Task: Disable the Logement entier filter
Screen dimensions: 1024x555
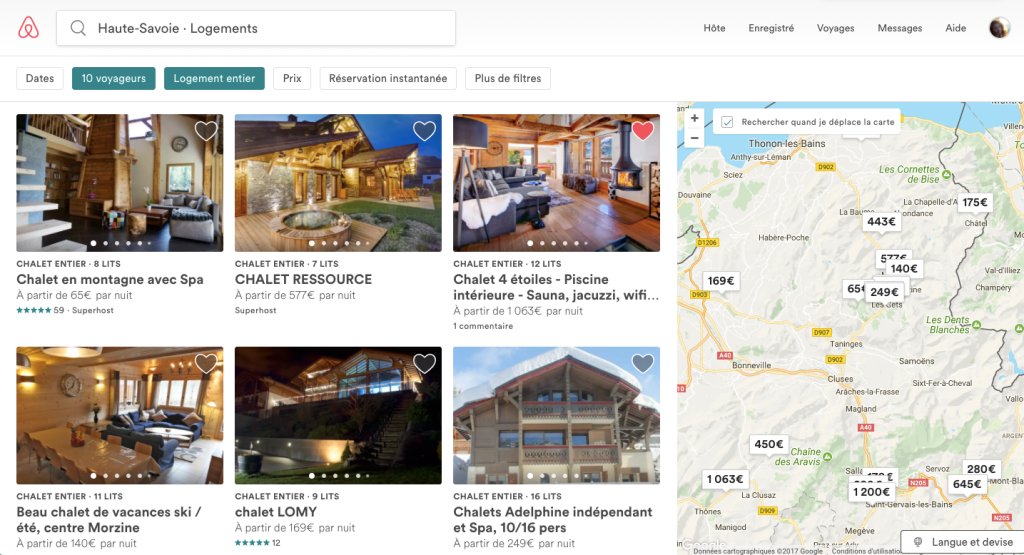Action: point(214,78)
